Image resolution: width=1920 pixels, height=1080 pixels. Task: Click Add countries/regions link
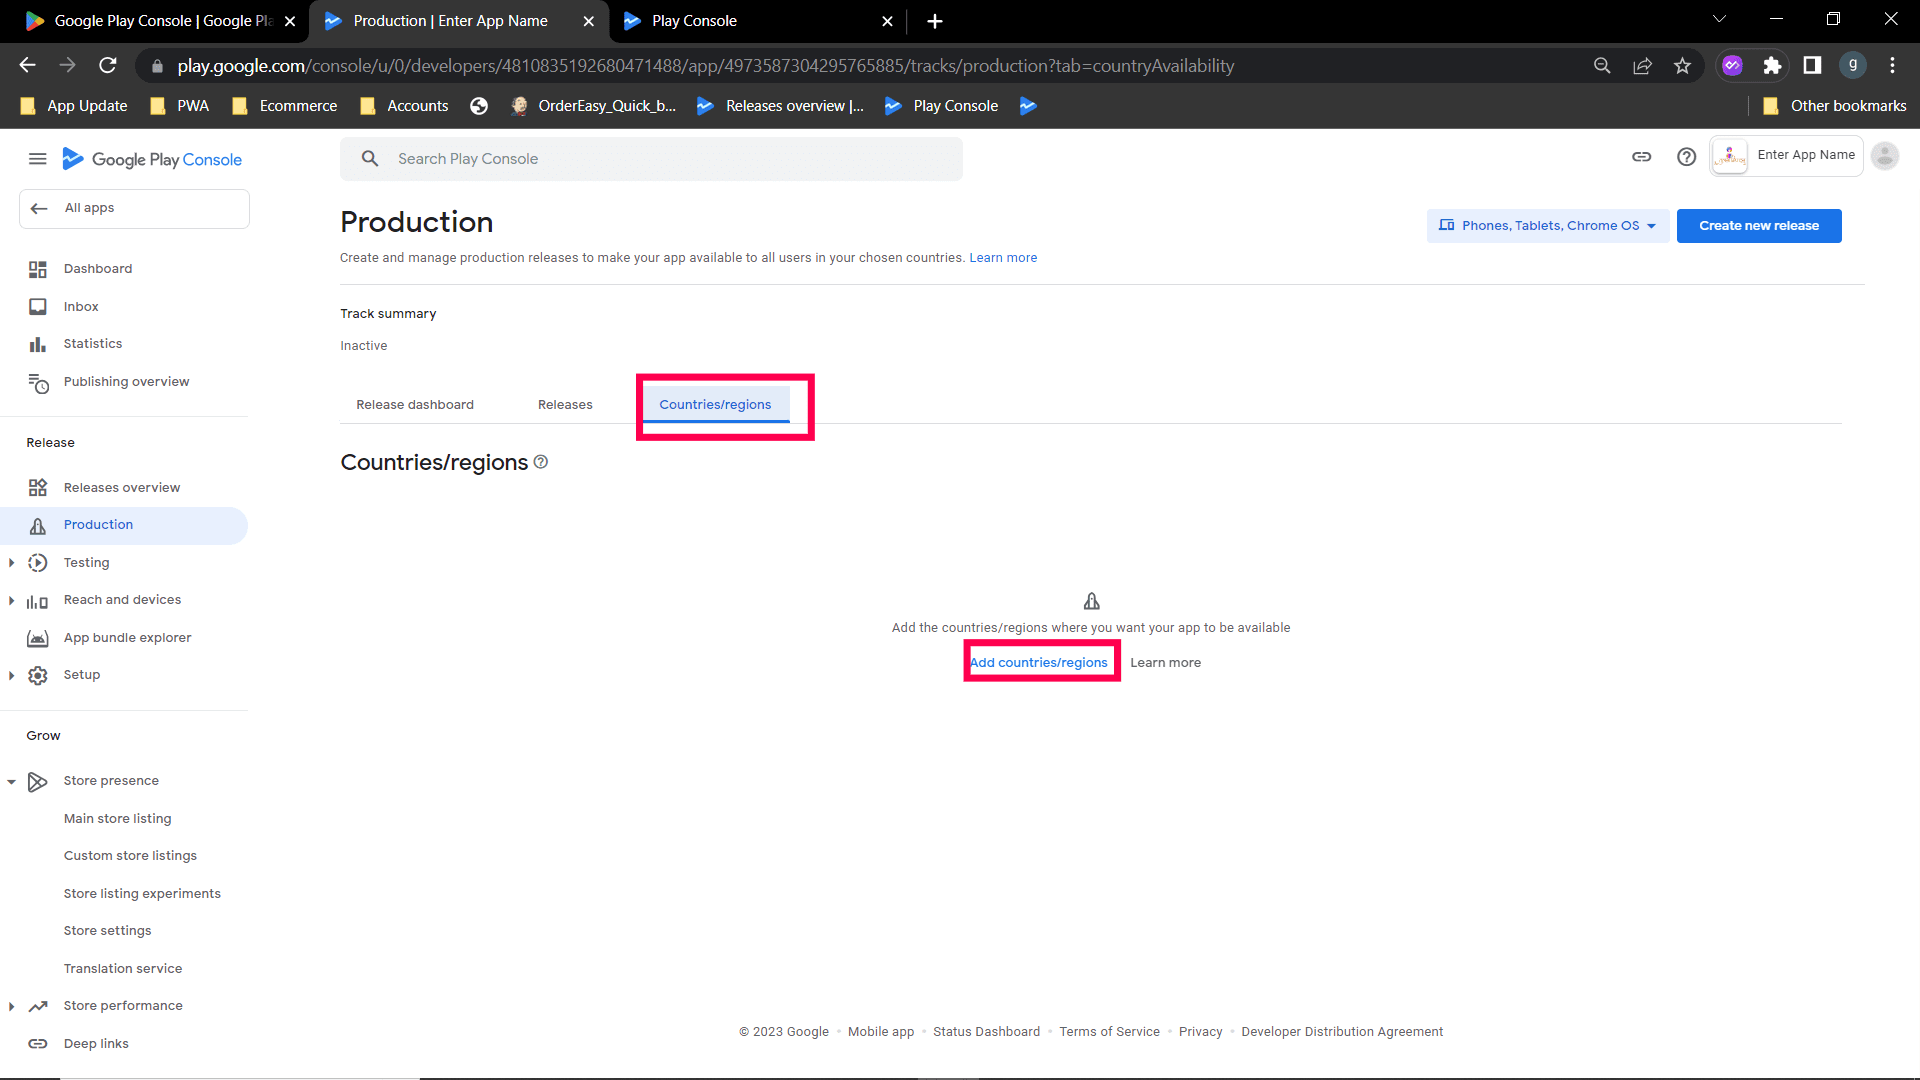click(x=1039, y=663)
